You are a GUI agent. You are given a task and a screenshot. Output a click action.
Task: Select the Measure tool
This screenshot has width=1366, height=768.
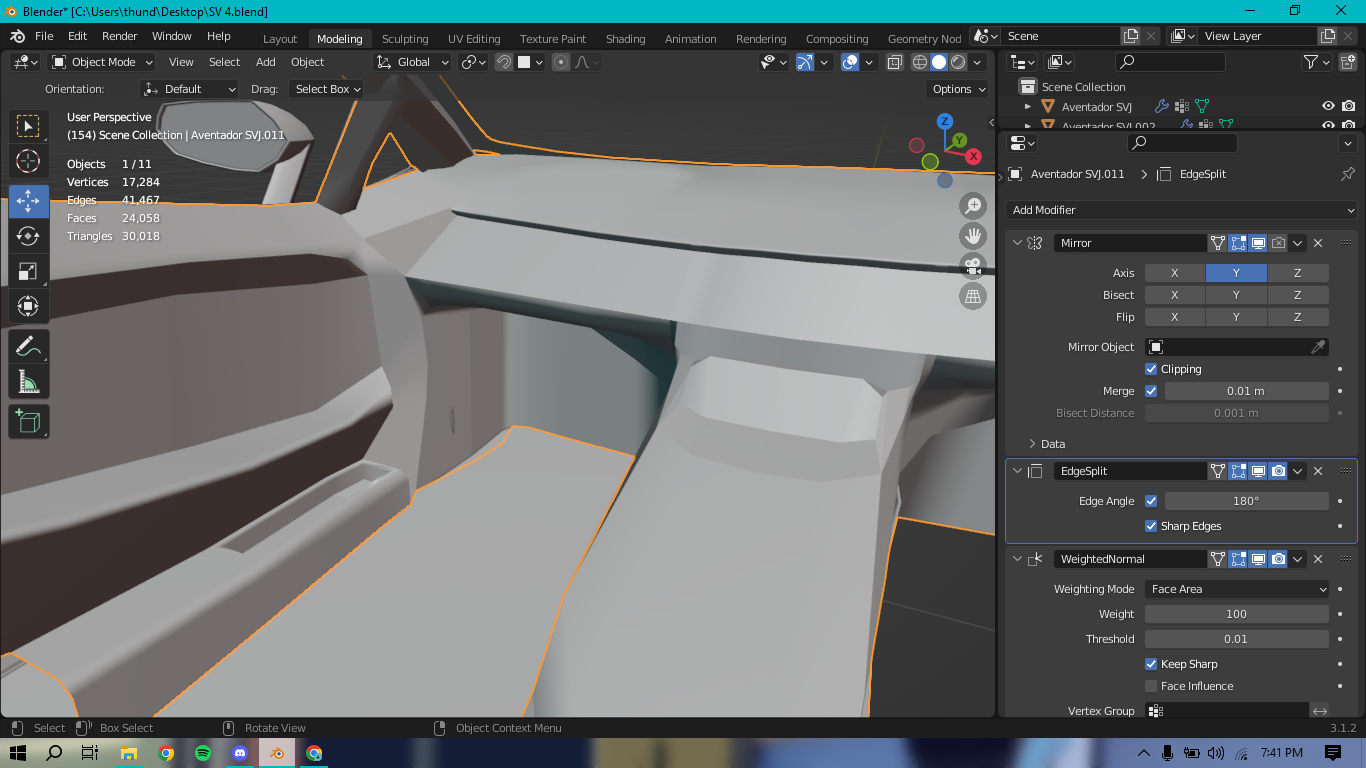coord(28,381)
